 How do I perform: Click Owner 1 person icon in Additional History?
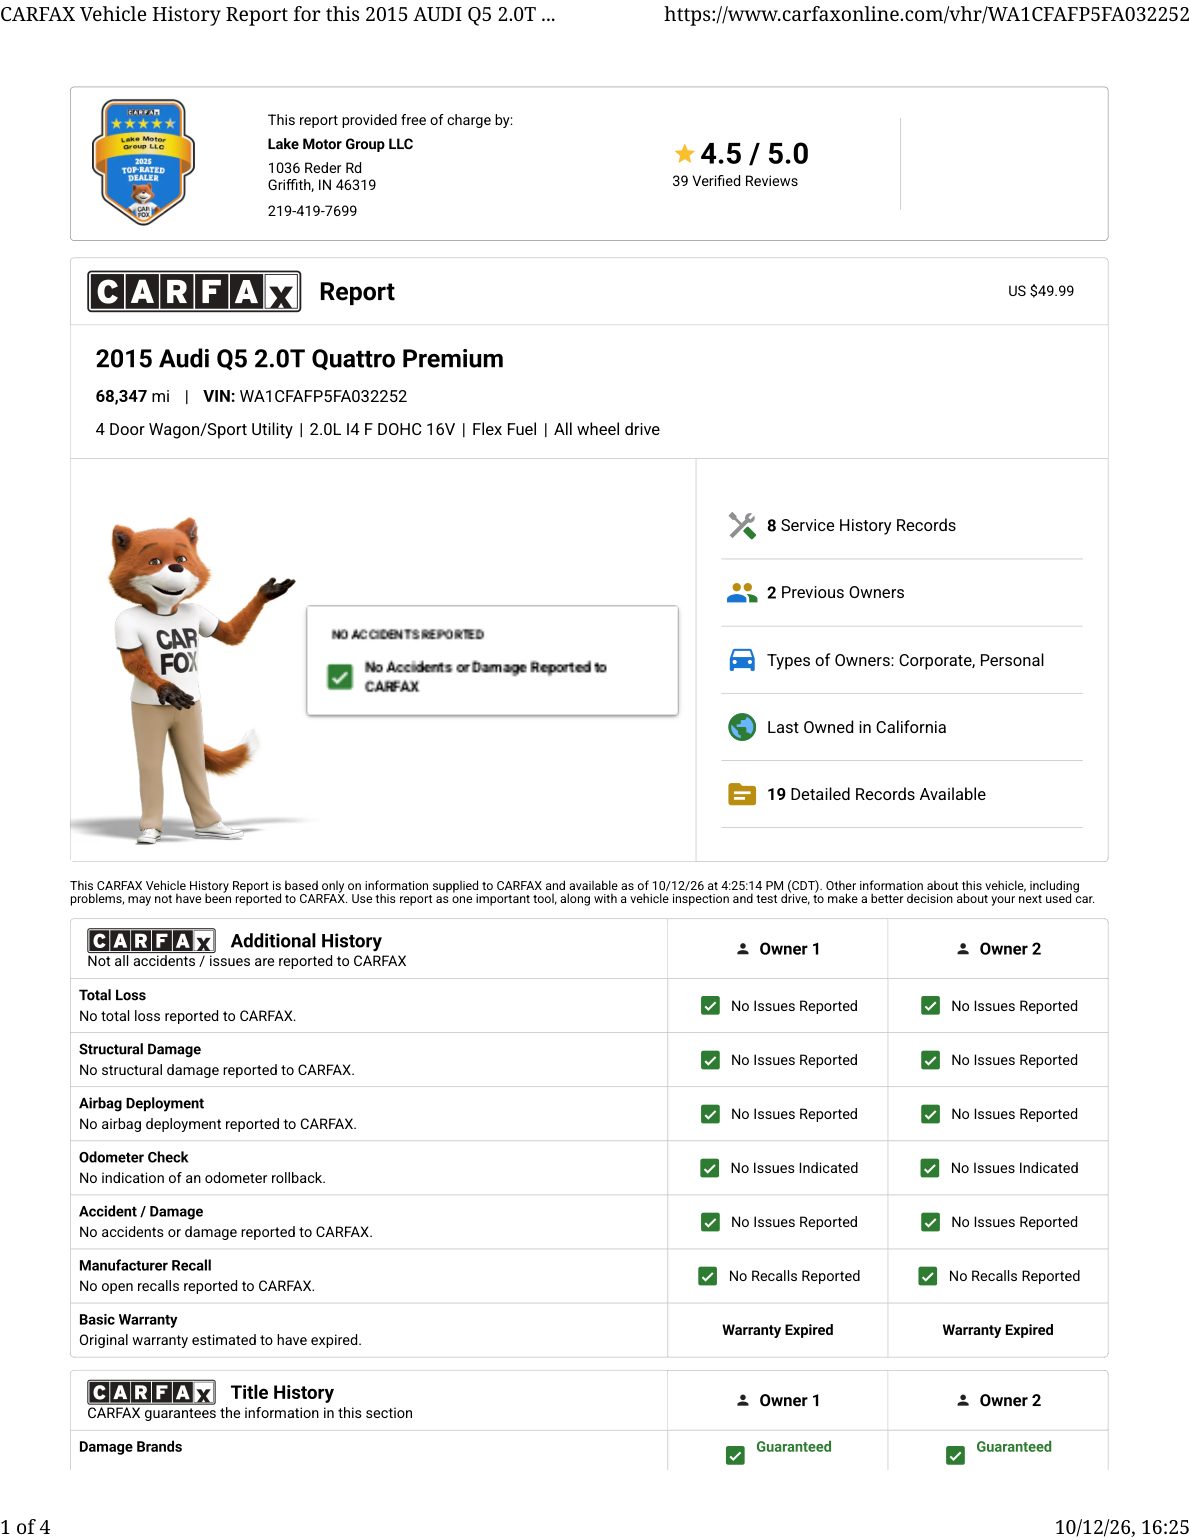click(743, 949)
